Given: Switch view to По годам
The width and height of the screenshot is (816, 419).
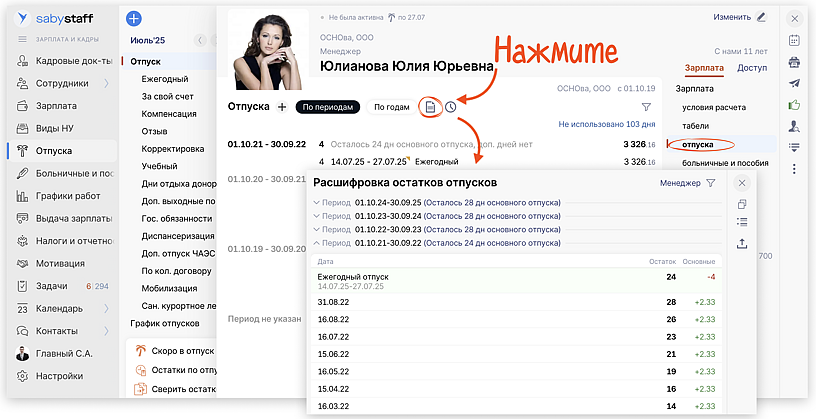Looking at the screenshot, I should tap(391, 107).
